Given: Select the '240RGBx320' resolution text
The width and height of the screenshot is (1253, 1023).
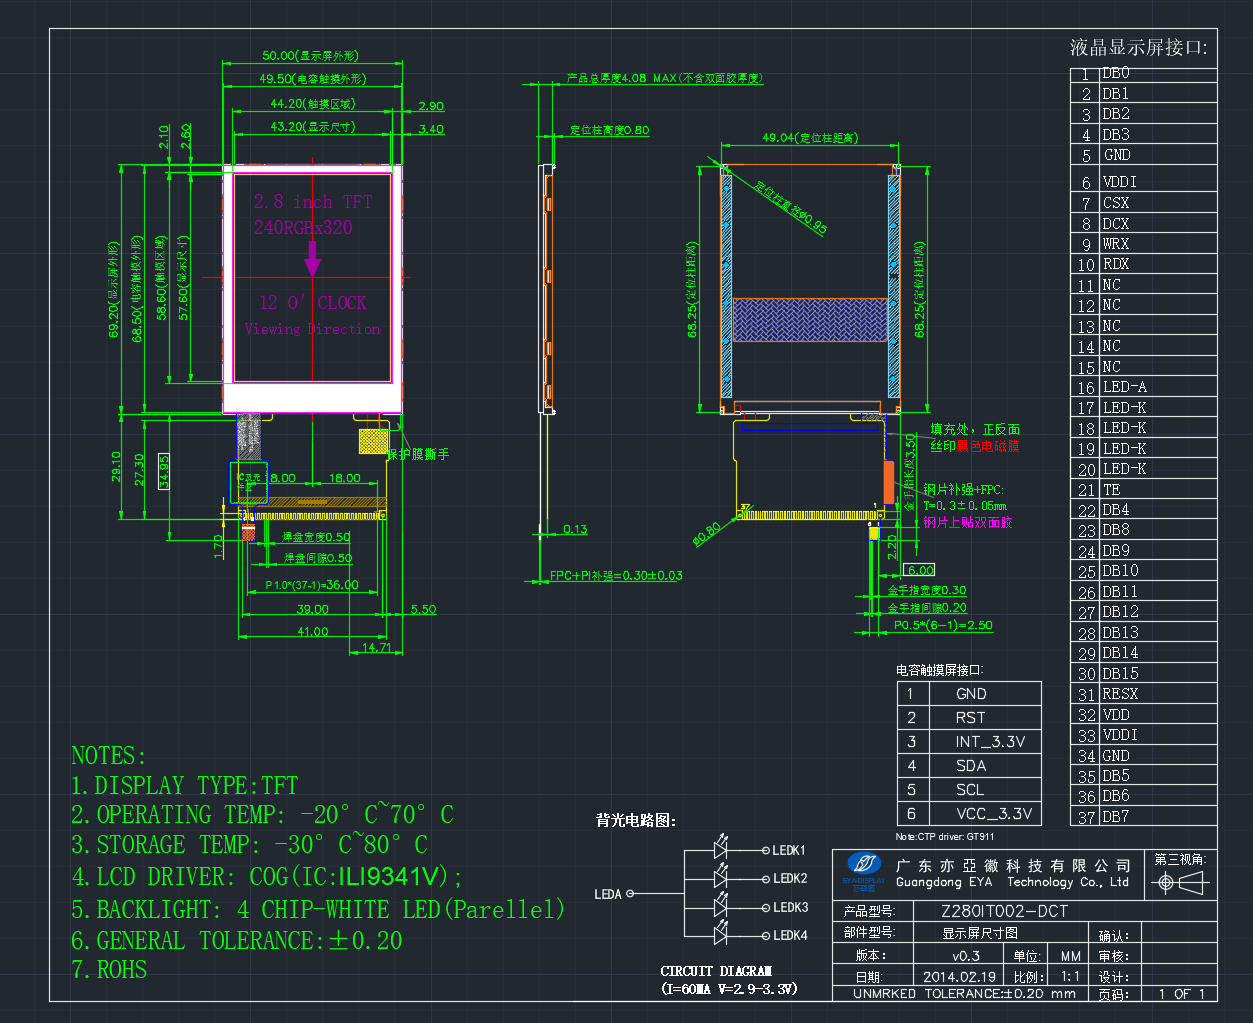Looking at the screenshot, I should [x=303, y=228].
